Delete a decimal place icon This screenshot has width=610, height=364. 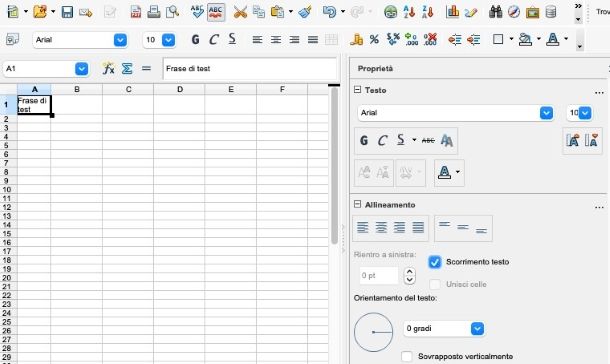pyautogui.click(x=430, y=39)
